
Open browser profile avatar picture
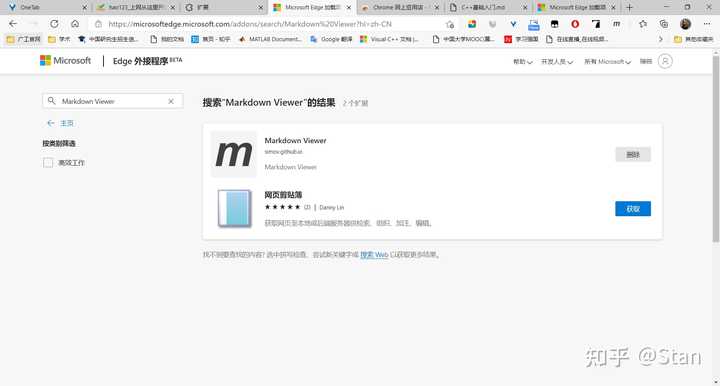tap(685, 24)
